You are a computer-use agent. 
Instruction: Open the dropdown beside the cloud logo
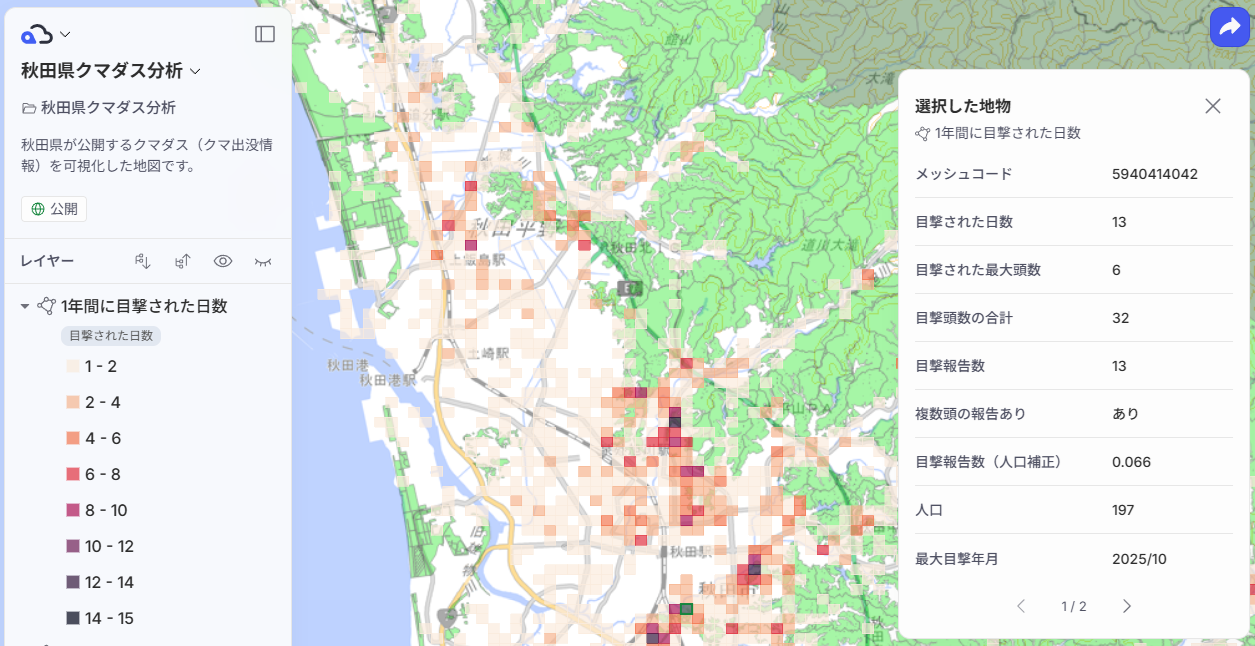point(65,35)
